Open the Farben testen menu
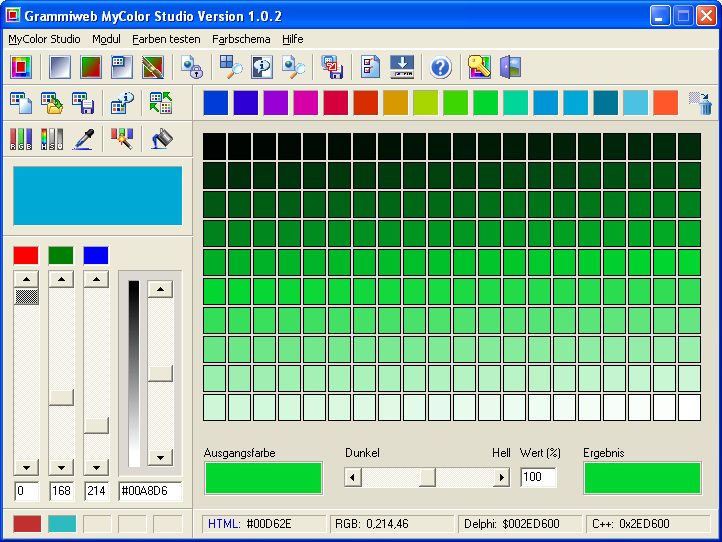The image size is (722, 542). (166, 39)
